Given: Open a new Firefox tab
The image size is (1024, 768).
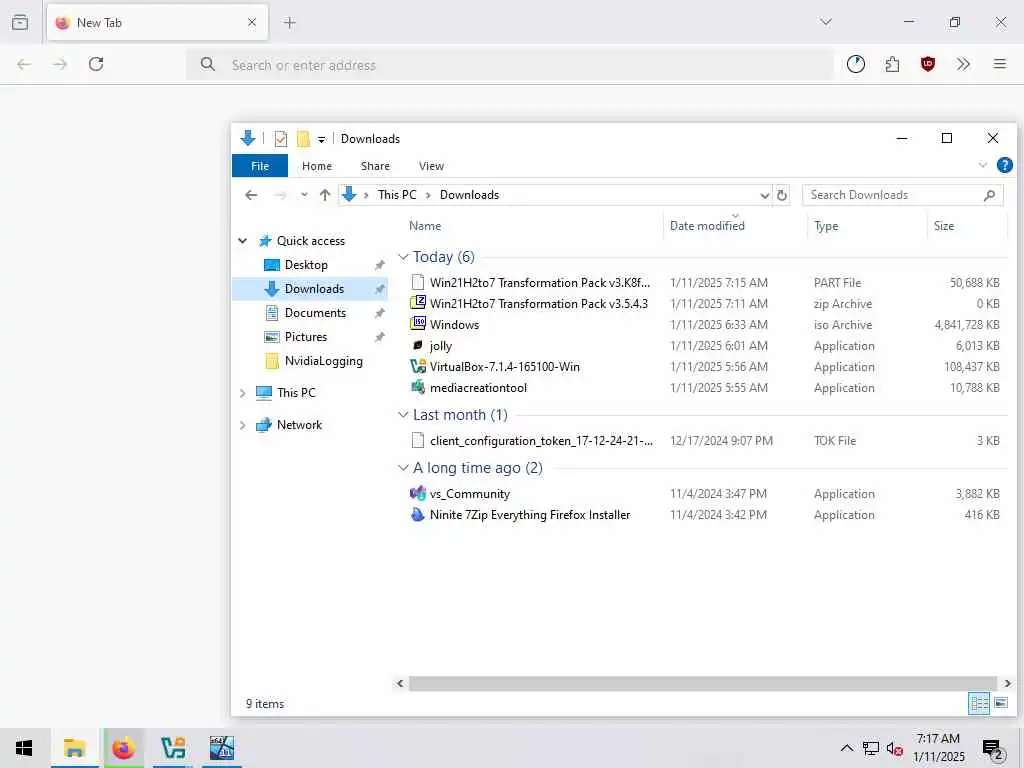Looking at the screenshot, I should pyautogui.click(x=290, y=23).
